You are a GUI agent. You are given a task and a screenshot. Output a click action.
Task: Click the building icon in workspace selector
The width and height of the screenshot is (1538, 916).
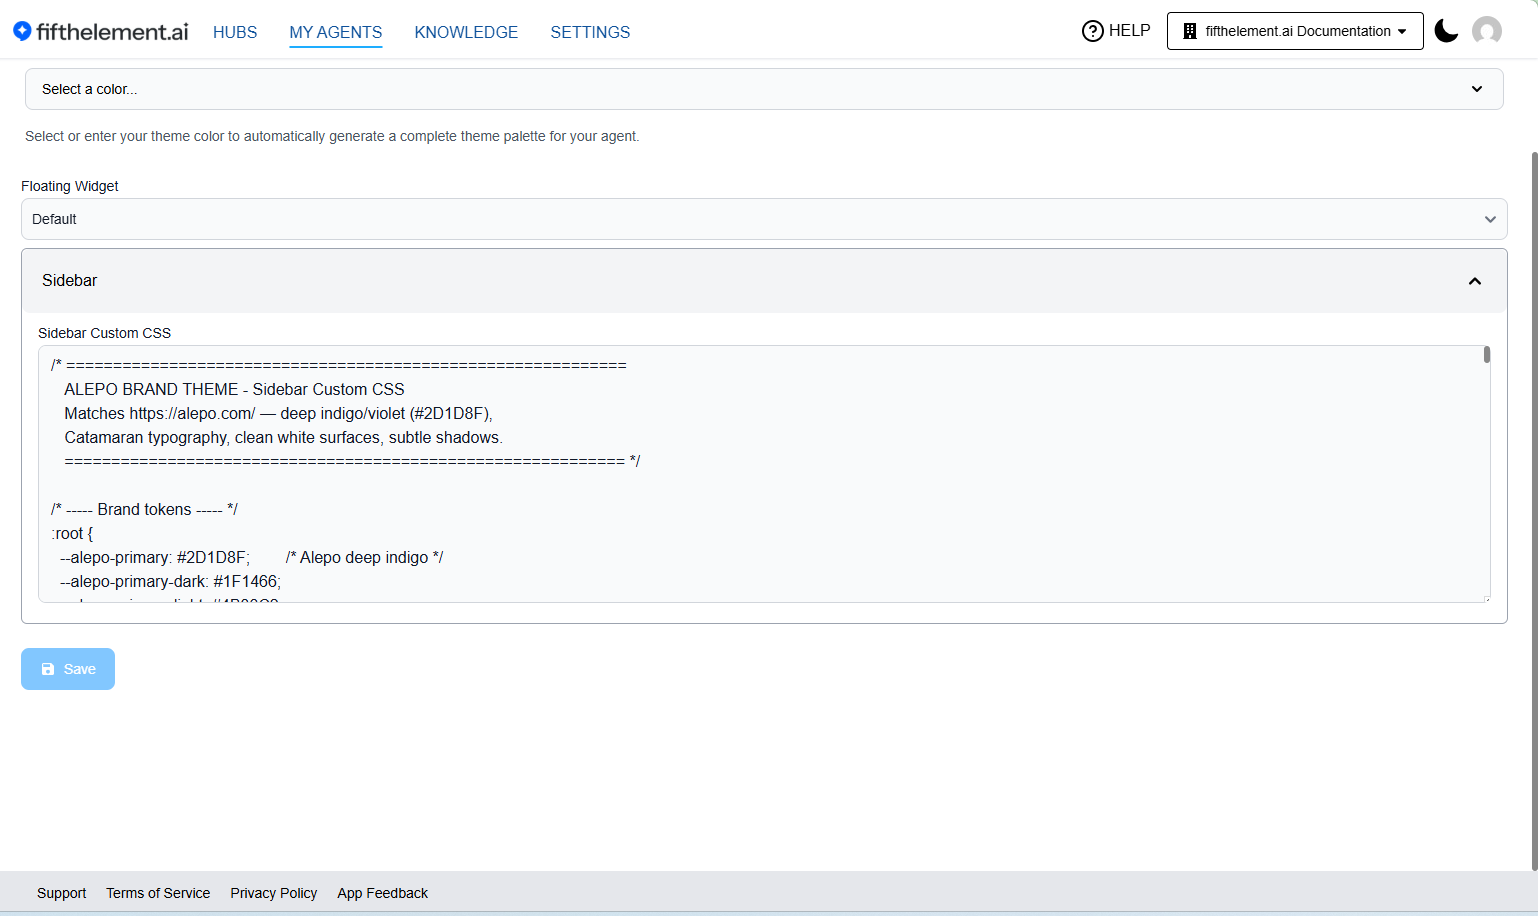point(1190,31)
